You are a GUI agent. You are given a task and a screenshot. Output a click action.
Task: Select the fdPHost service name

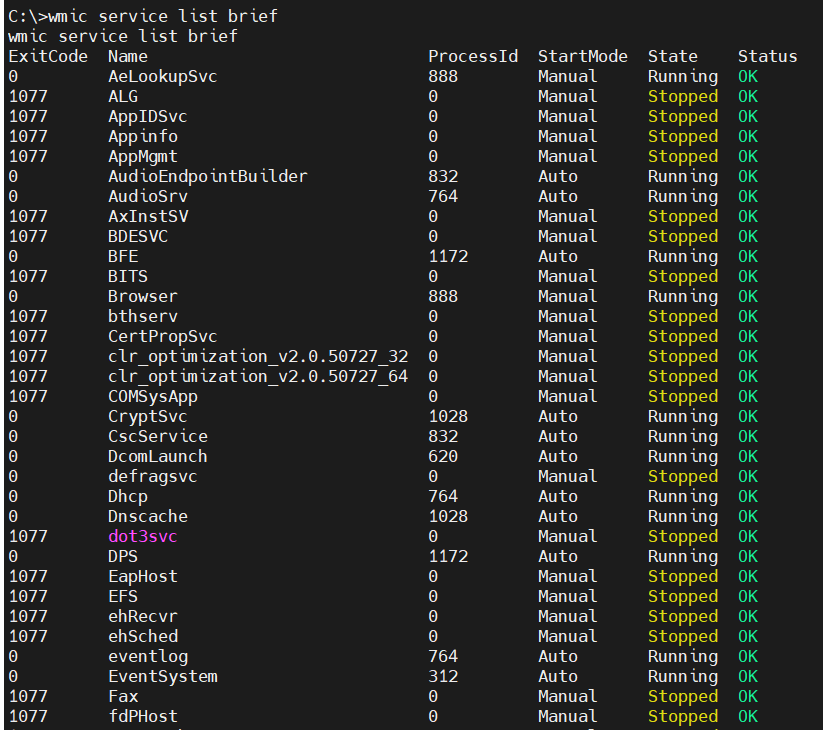tap(143, 716)
